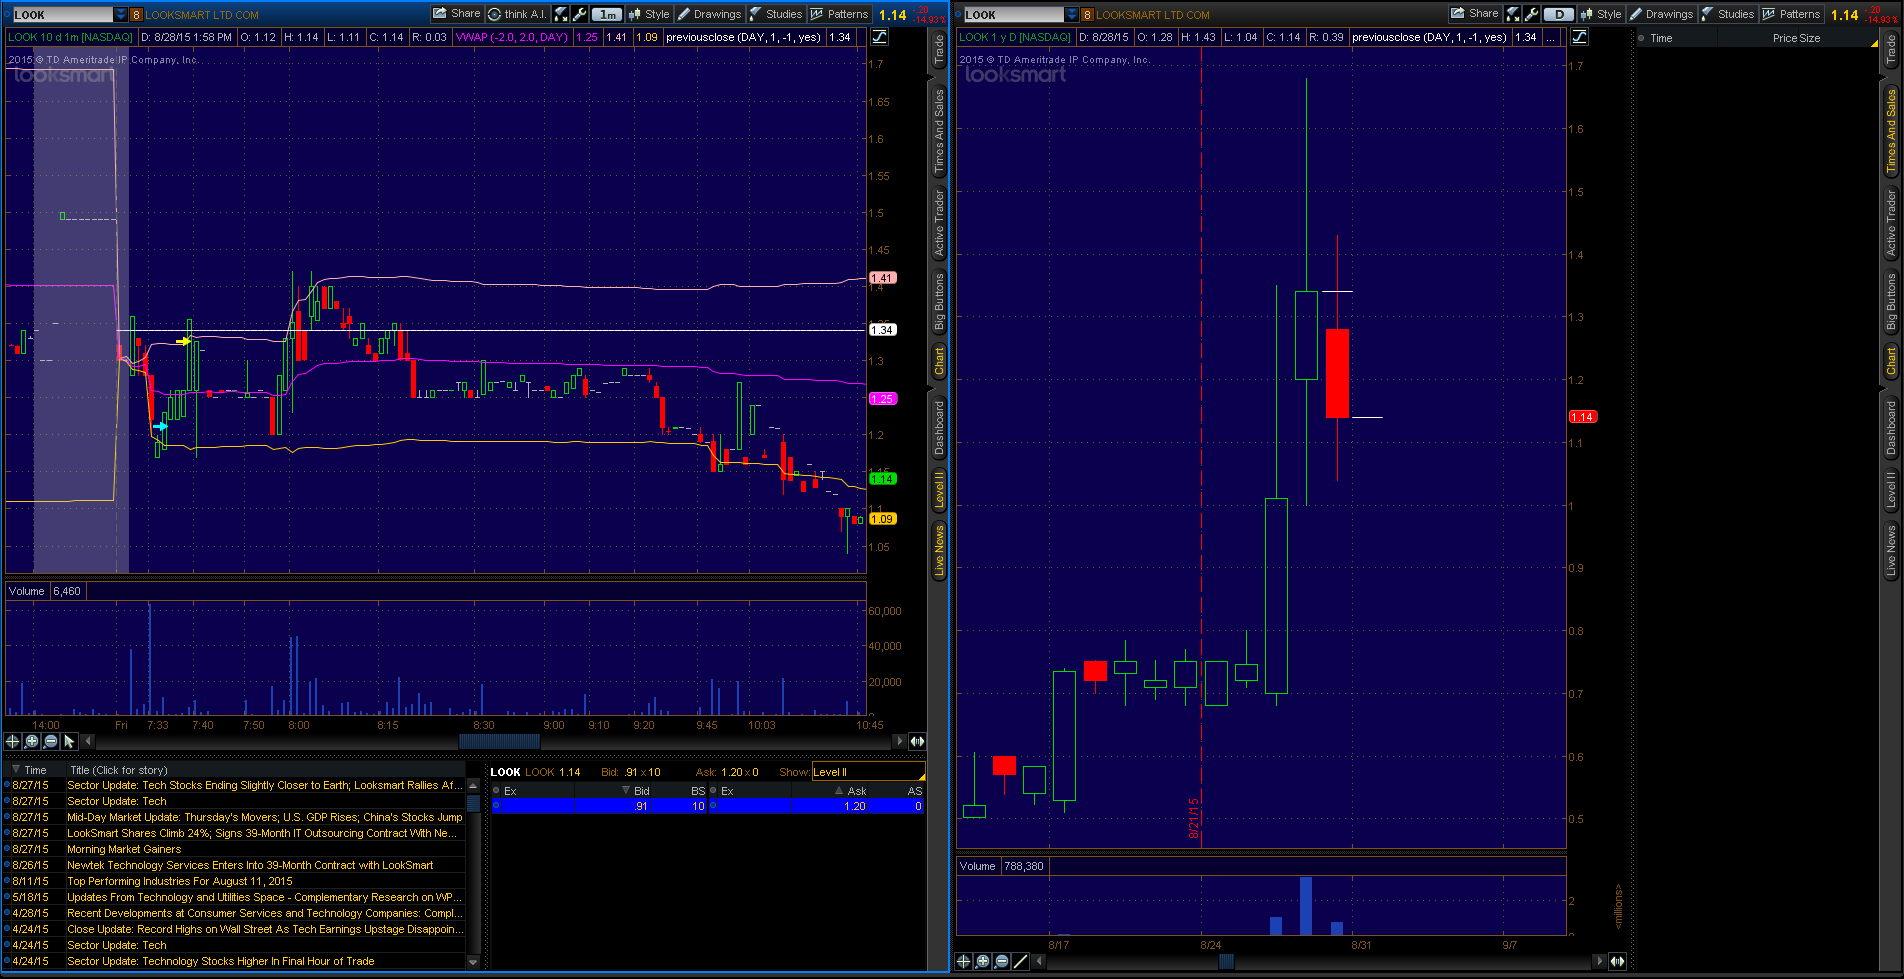Open the VWAP study label on left chart
This screenshot has height=979, width=1904.
pos(512,37)
